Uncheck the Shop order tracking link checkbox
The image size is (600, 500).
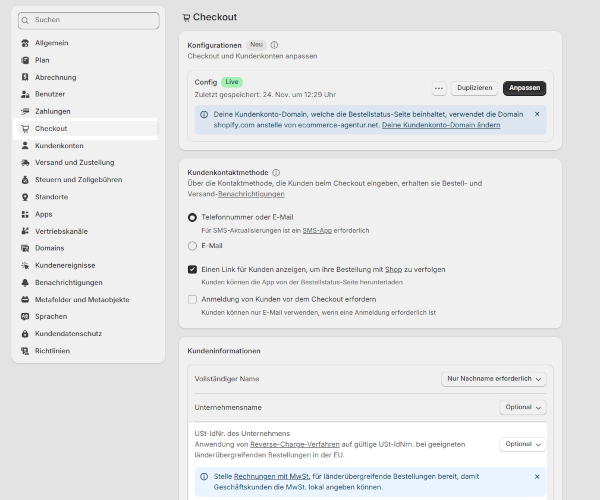pyautogui.click(x=193, y=269)
